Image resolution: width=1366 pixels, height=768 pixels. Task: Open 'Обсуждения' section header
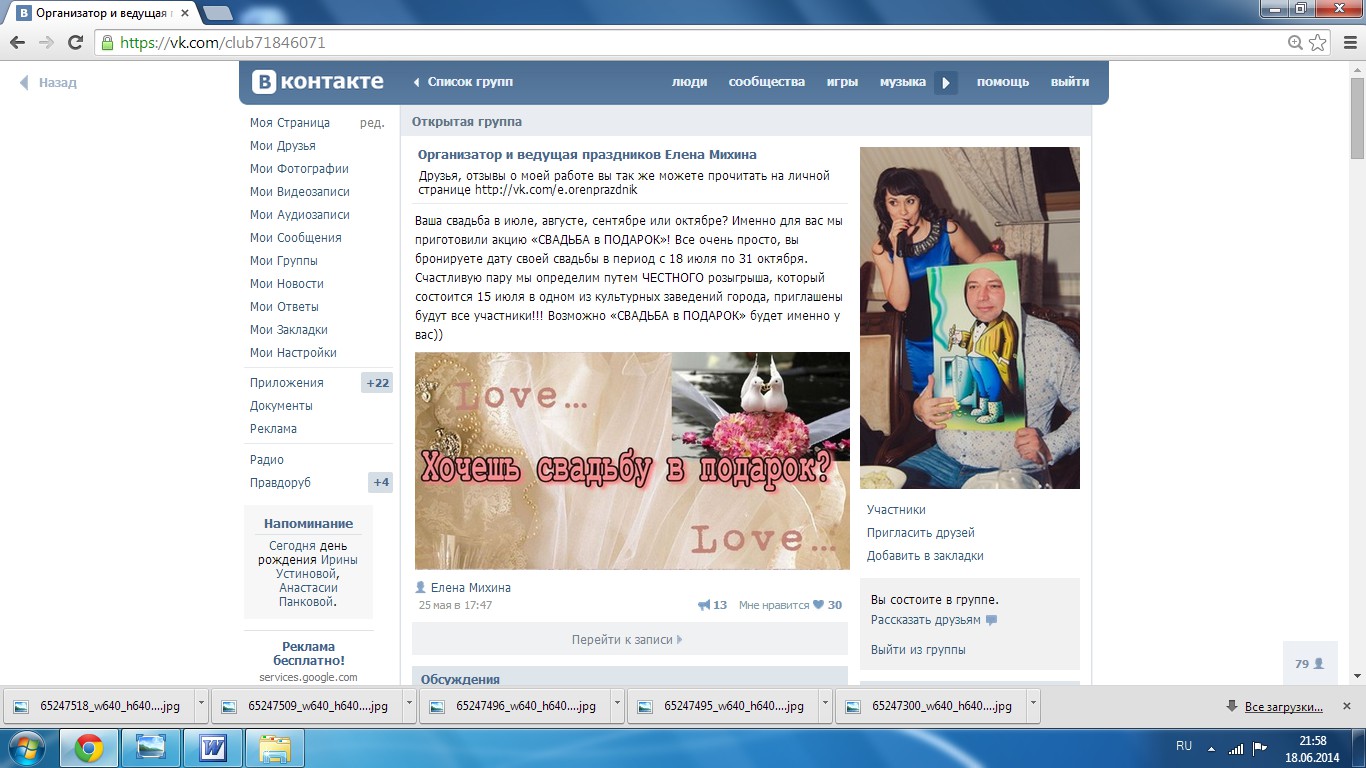460,679
